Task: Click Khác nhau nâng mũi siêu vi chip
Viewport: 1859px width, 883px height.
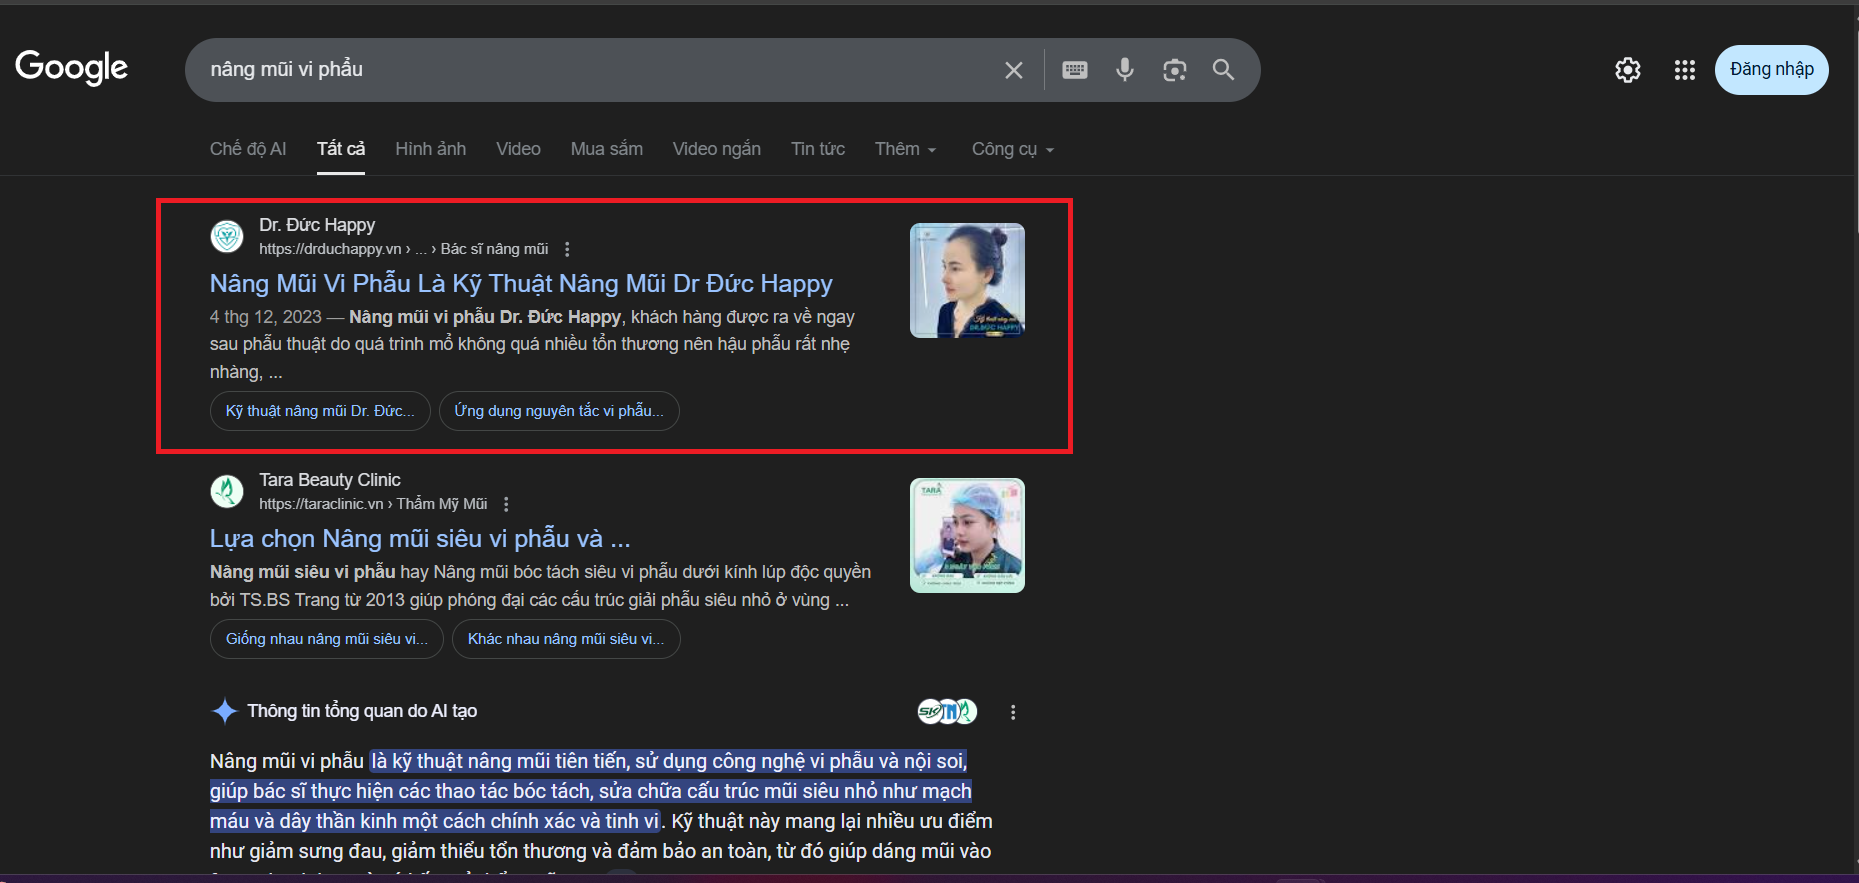Action: (566, 639)
